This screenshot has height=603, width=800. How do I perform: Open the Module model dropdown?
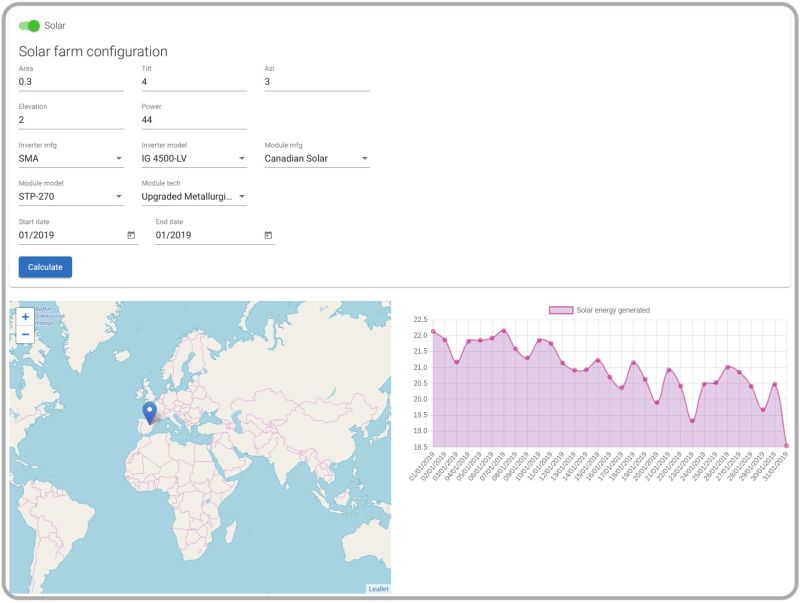point(71,197)
